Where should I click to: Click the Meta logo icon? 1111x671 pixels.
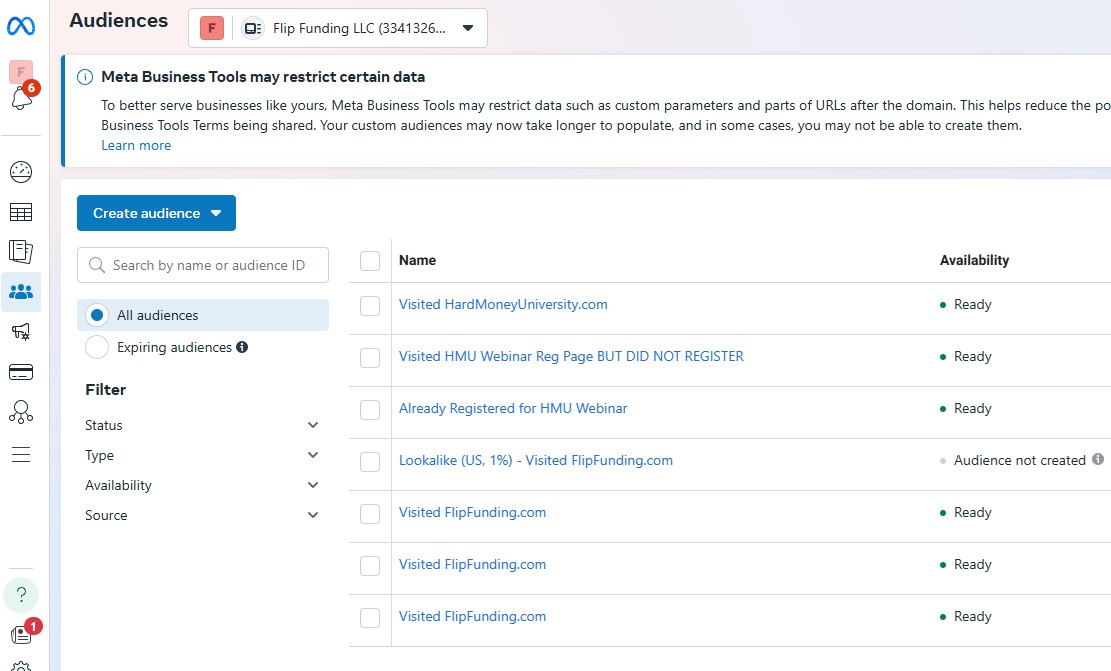coord(21,26)
